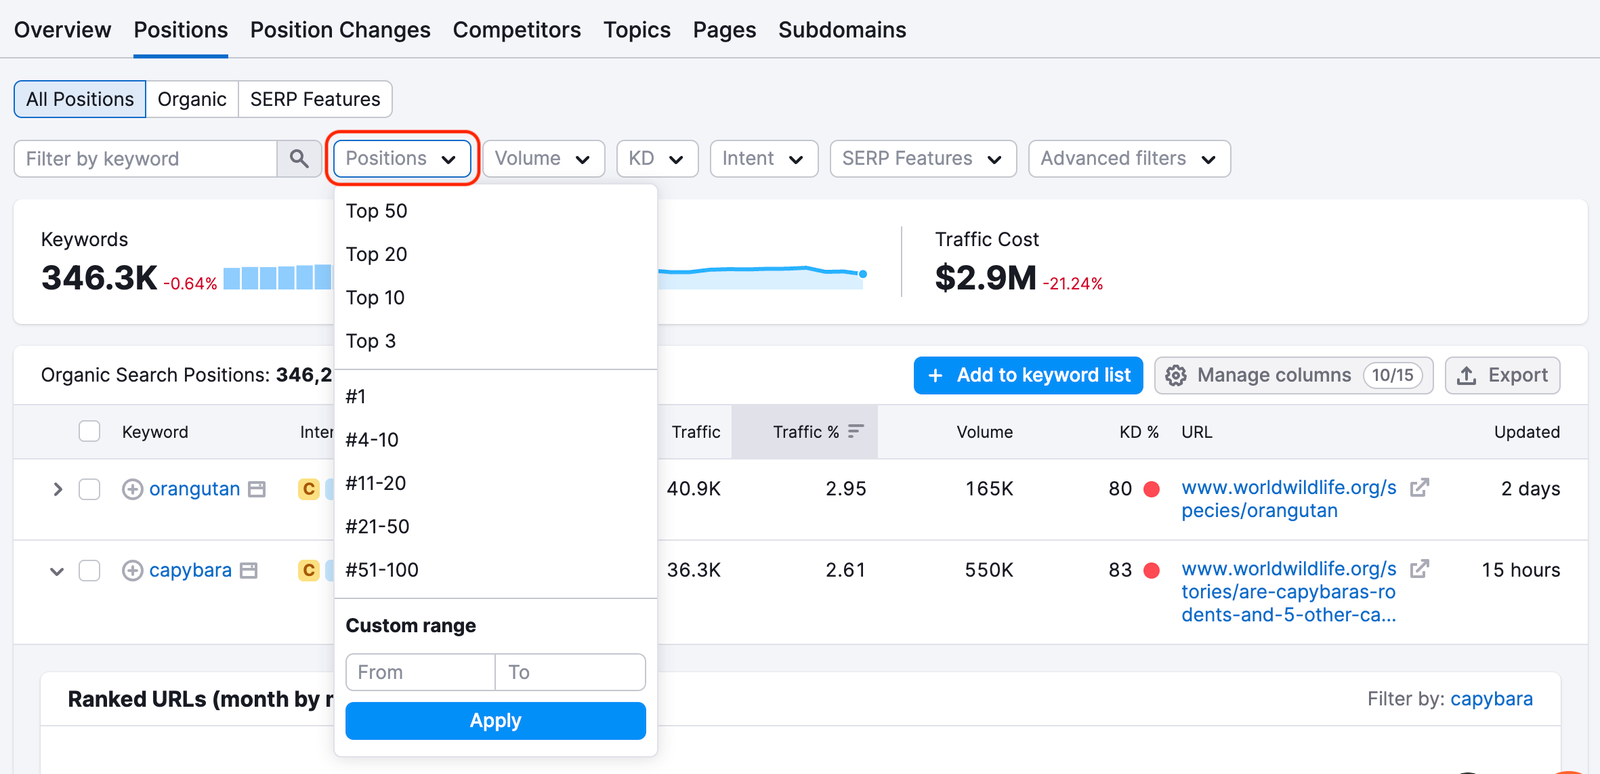This screenshot has height=774, width=1600.
Task: Check the orangutan row checkbox
Action: [x=90, y=489]
